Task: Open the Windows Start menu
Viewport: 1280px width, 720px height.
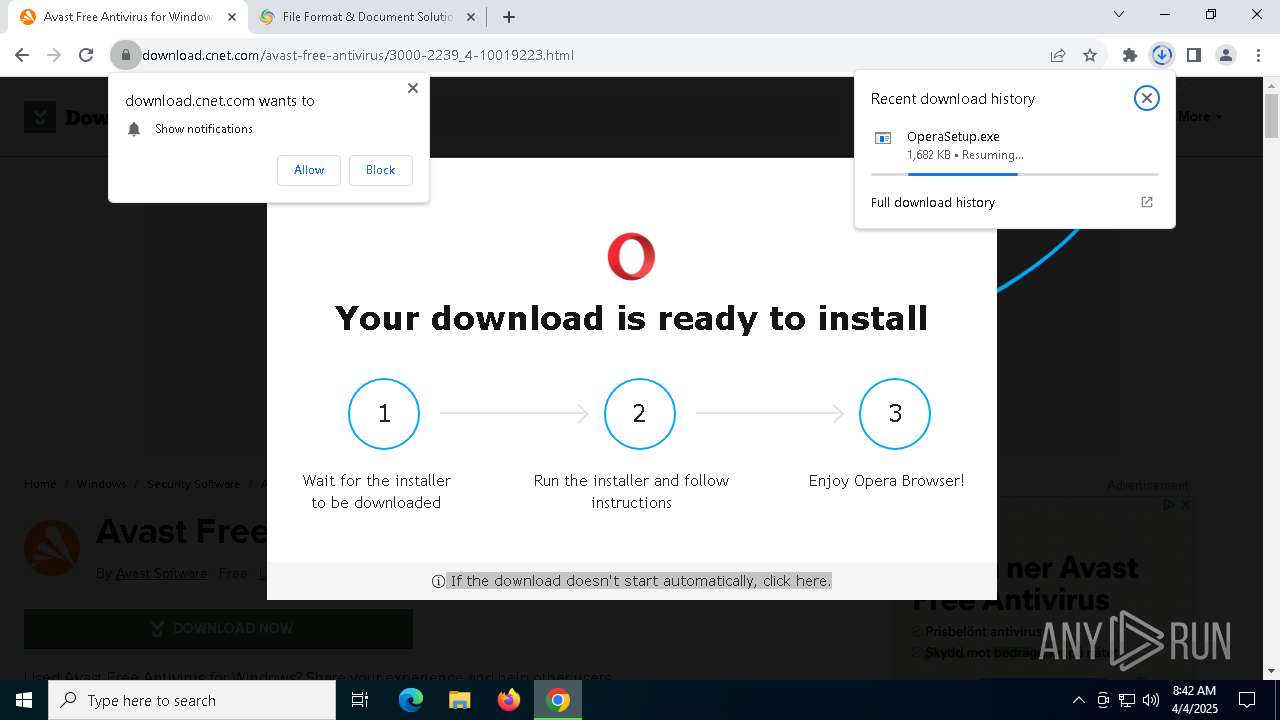Action: [x=24, y=700]
